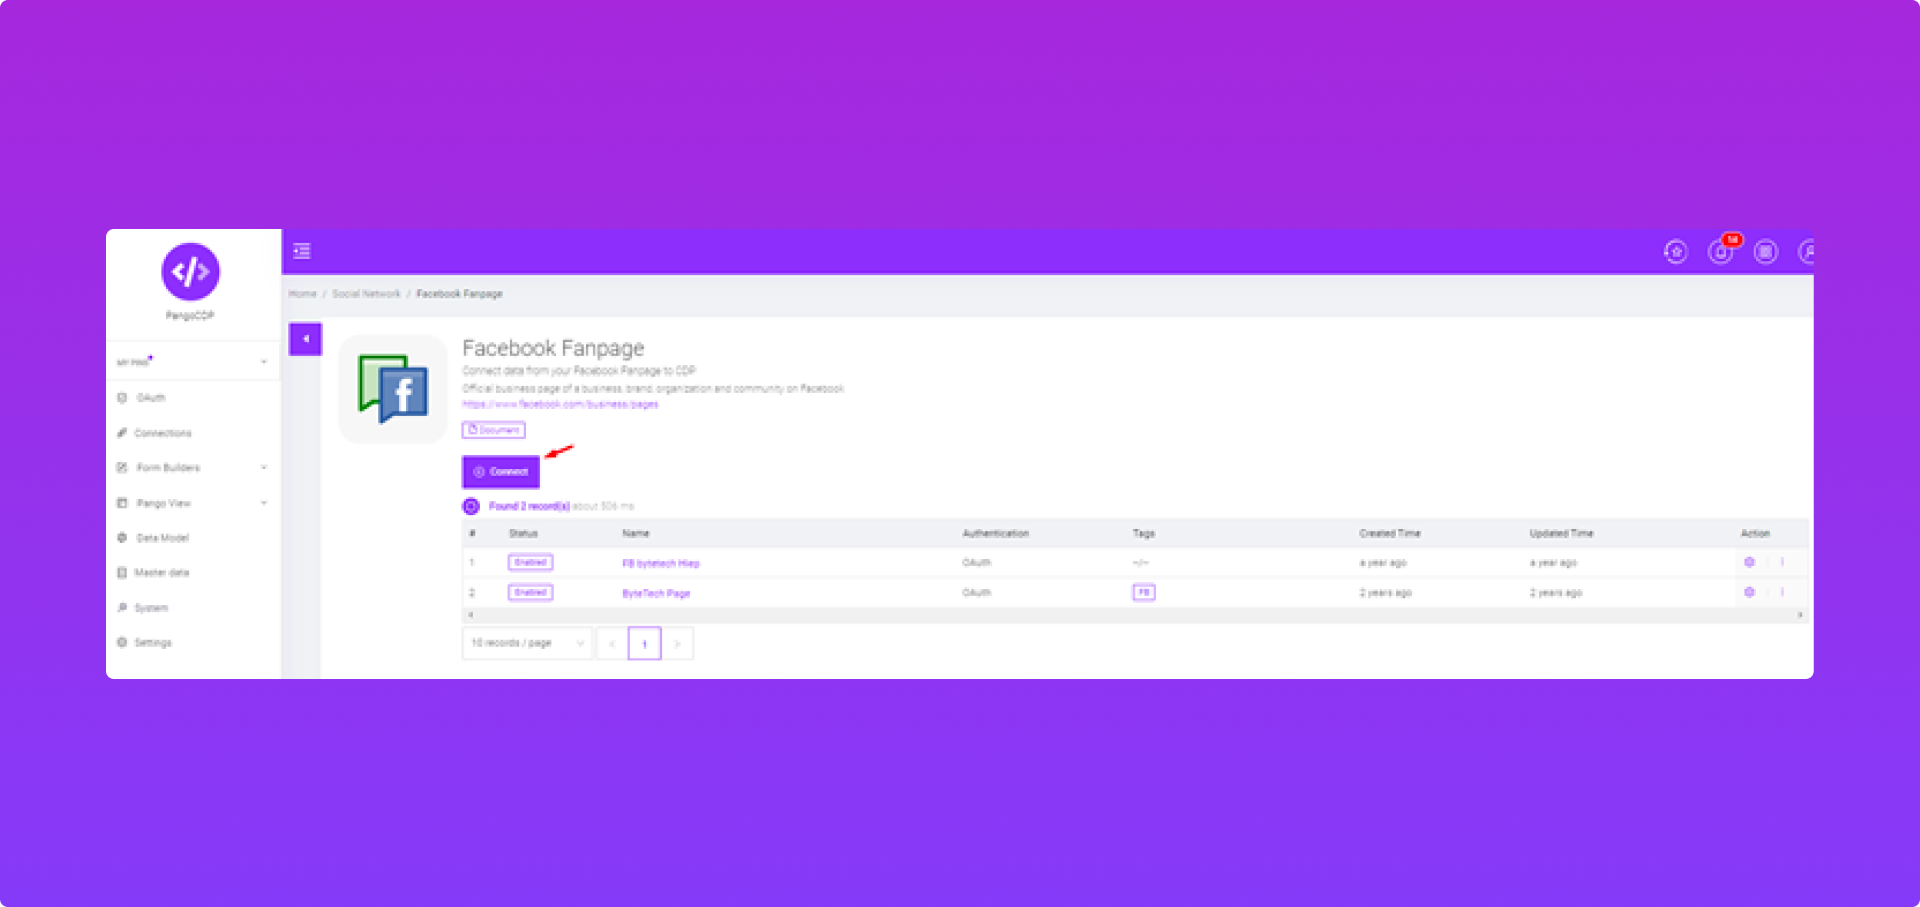The height and width of the screenshot is (907, 1920).
Task: Click the FB tag on ByteTech Page row
Action: [x=1143, y=592]
